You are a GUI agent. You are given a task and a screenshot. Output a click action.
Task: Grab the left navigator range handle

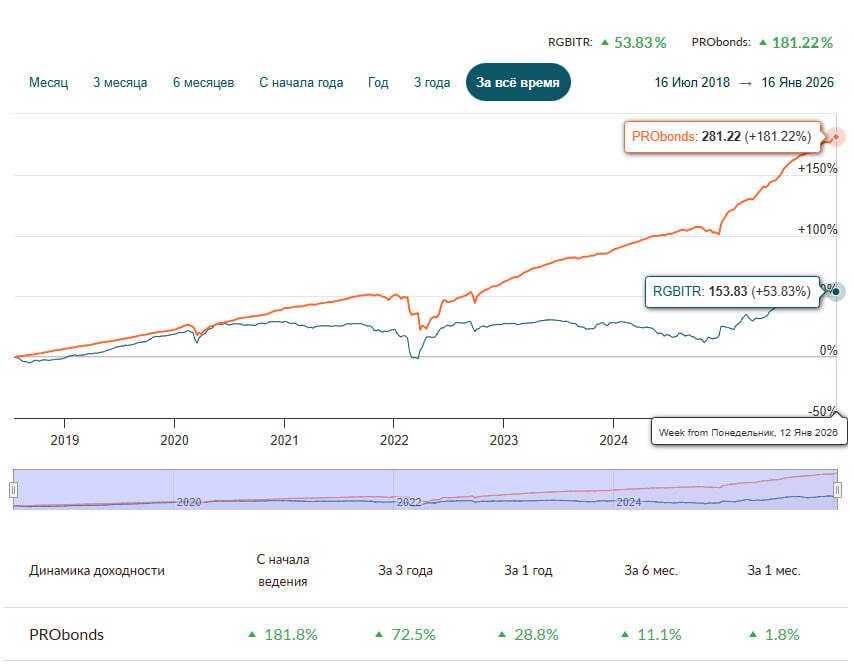(x=14, y=490)
